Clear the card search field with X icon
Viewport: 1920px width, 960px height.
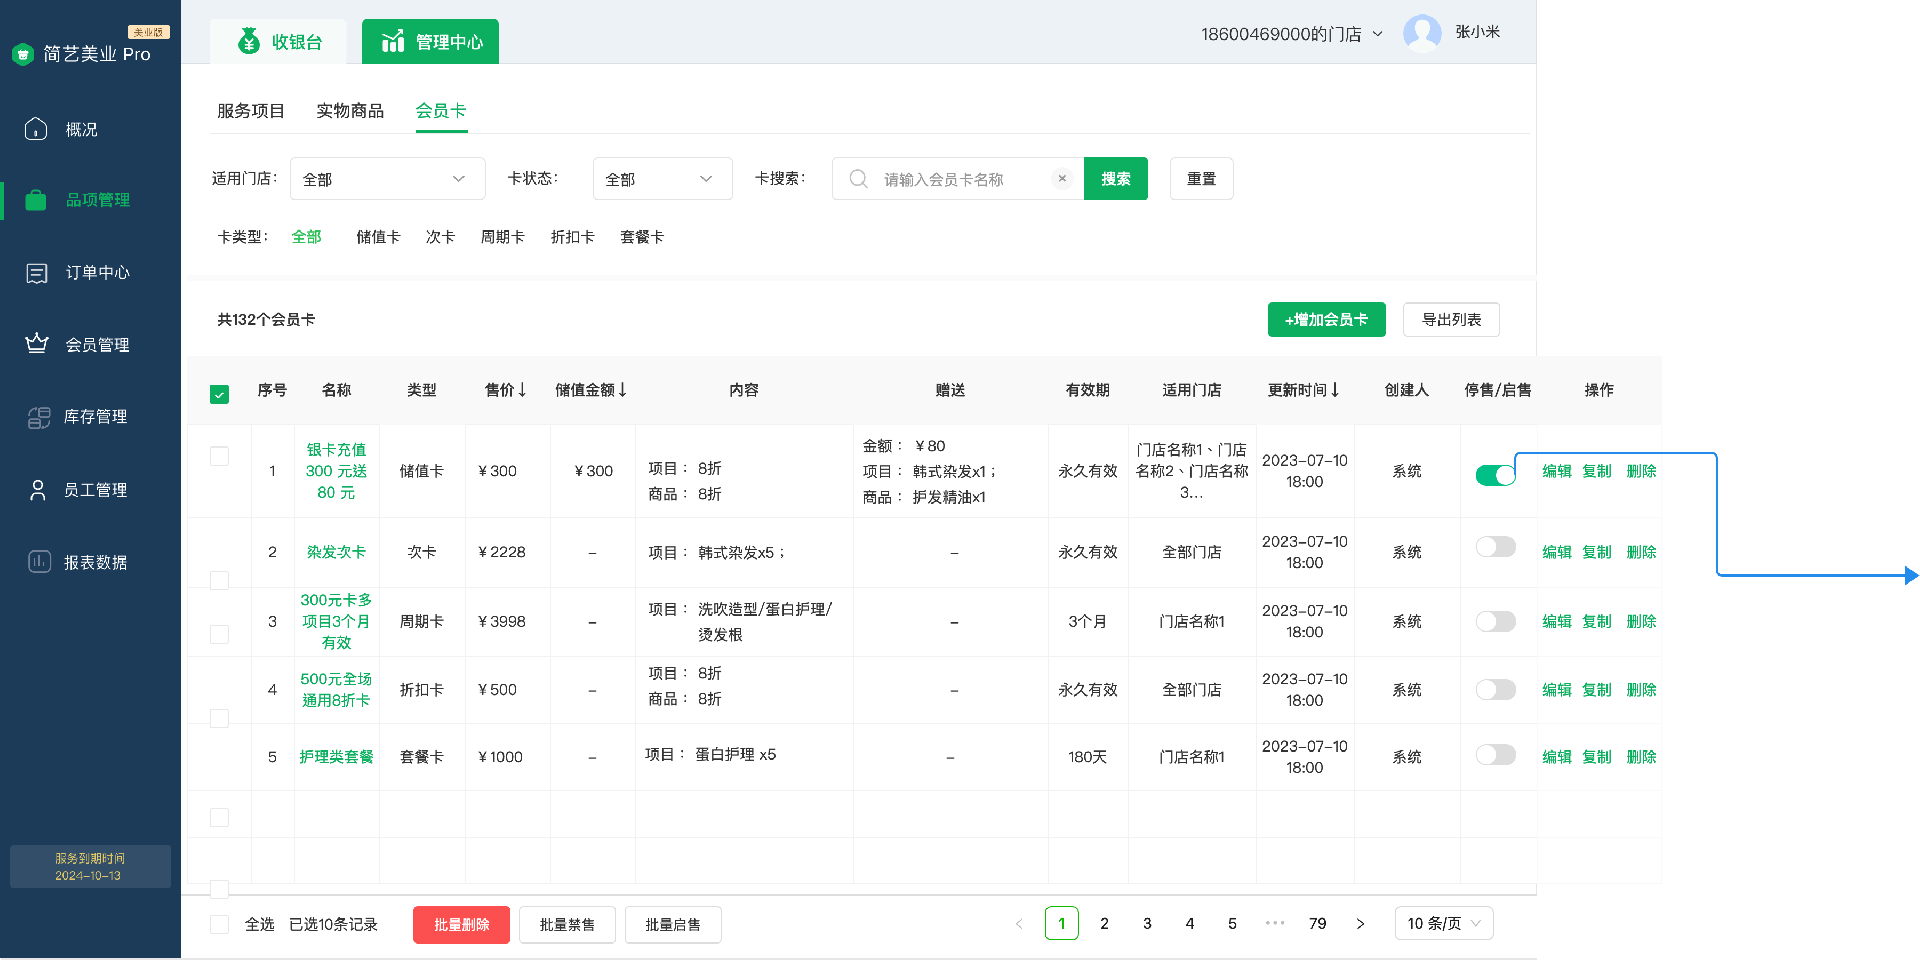tap(1062, 179)
